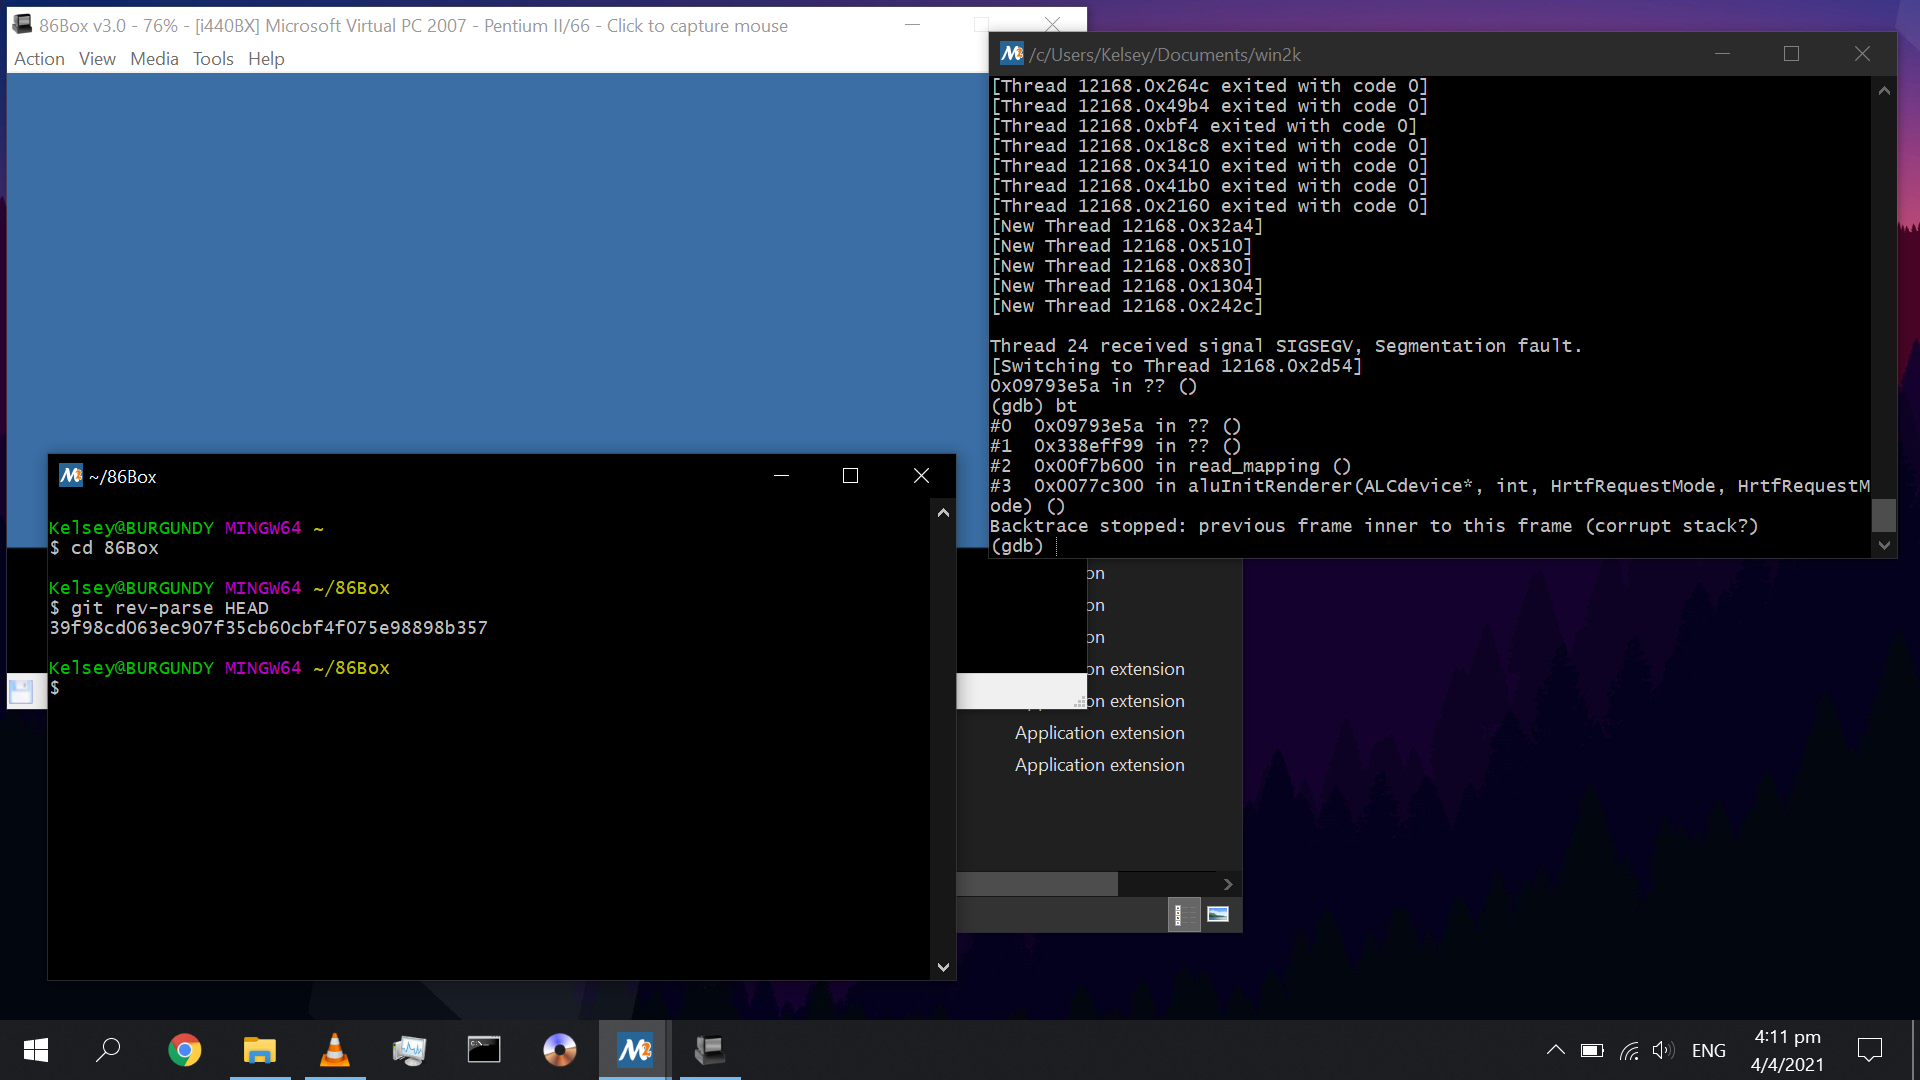Click the horizontal scrollbar in the file dialog
The image size is (1920, 1080).
pos(1037,884)
